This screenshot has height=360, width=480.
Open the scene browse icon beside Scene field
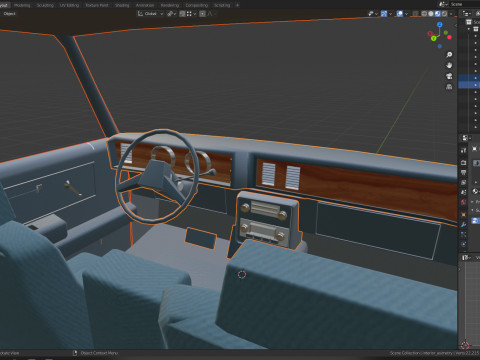point(443,4)
